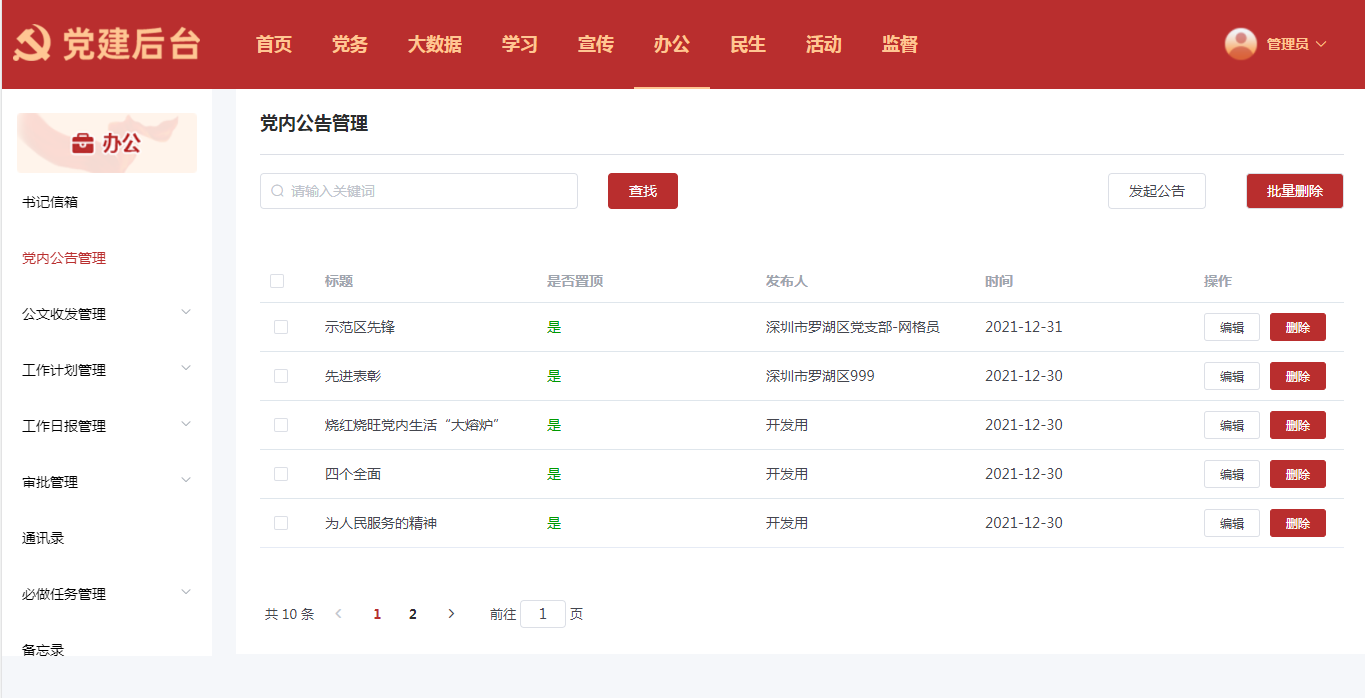Expand the 审批管理 sidebar menu
Image resolution: width=1365 pixels, height=698 pixels.
(x=186, y=481)
